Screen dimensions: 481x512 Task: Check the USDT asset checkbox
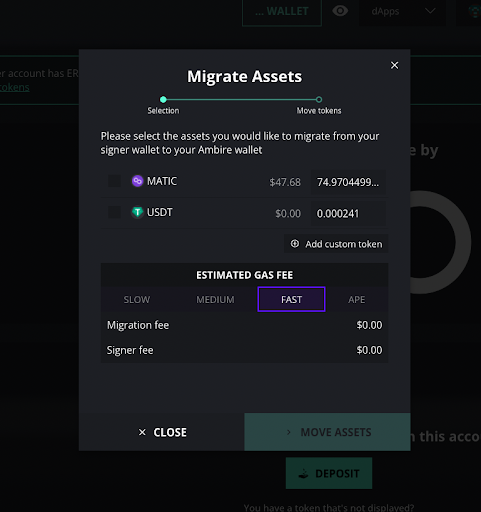tap(114, 212)
